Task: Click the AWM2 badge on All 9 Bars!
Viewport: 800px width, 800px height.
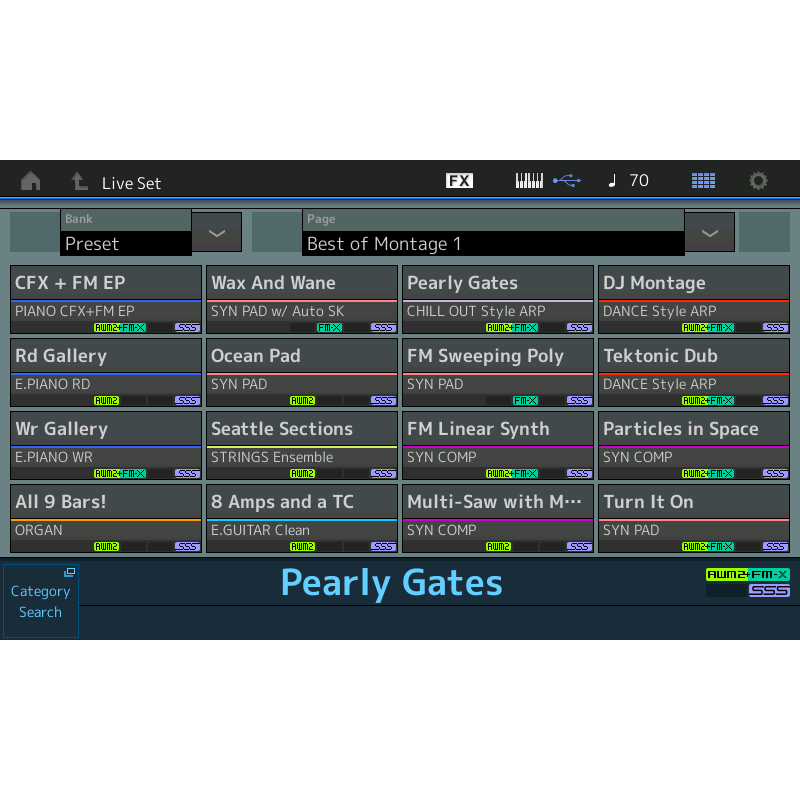Action: [x=106, y=546]
